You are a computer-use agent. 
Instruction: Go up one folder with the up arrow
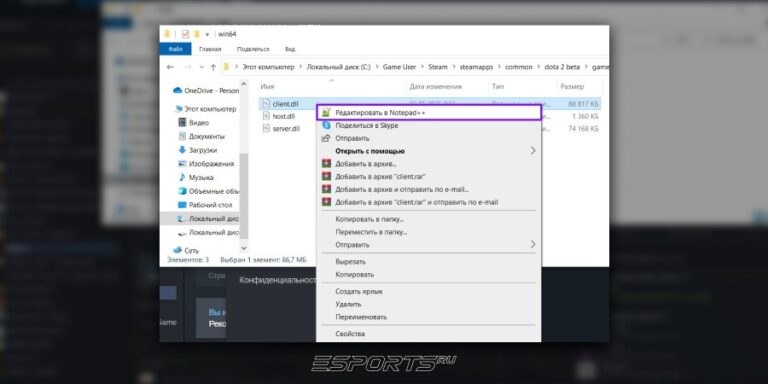point(213,67)
